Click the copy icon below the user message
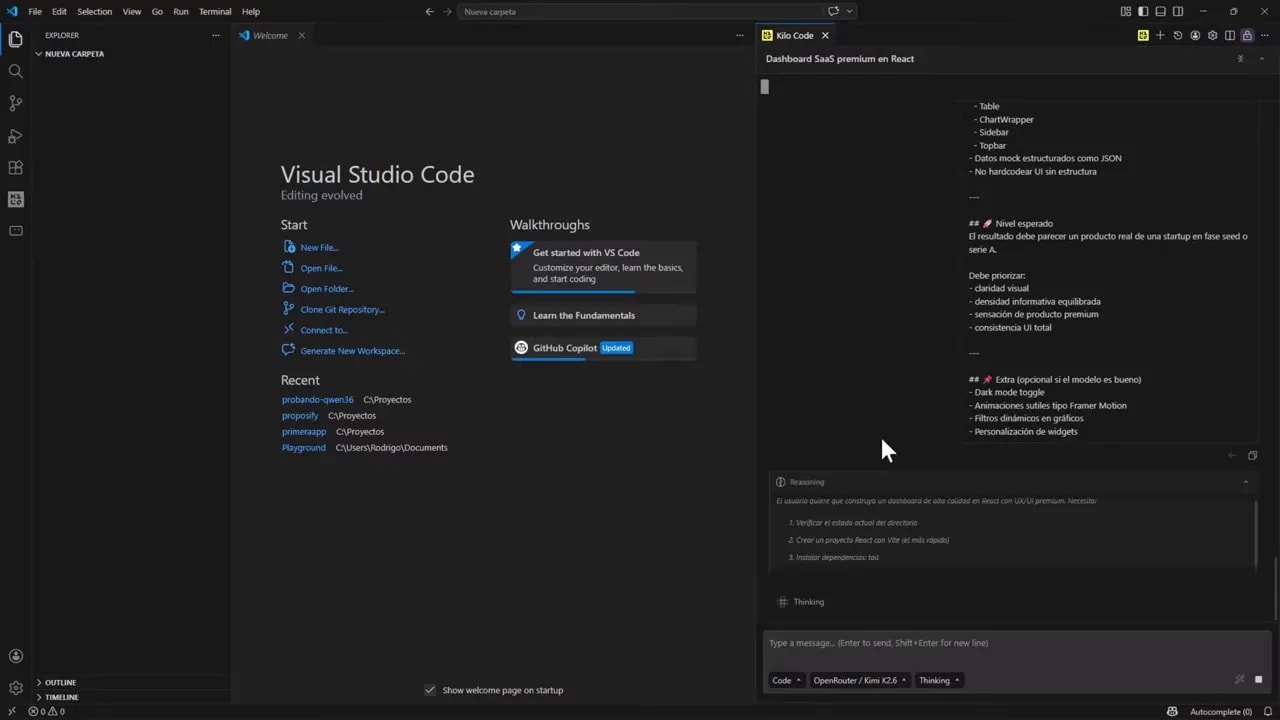This screenshot has height=720, width=1280. pos(1252,455)
